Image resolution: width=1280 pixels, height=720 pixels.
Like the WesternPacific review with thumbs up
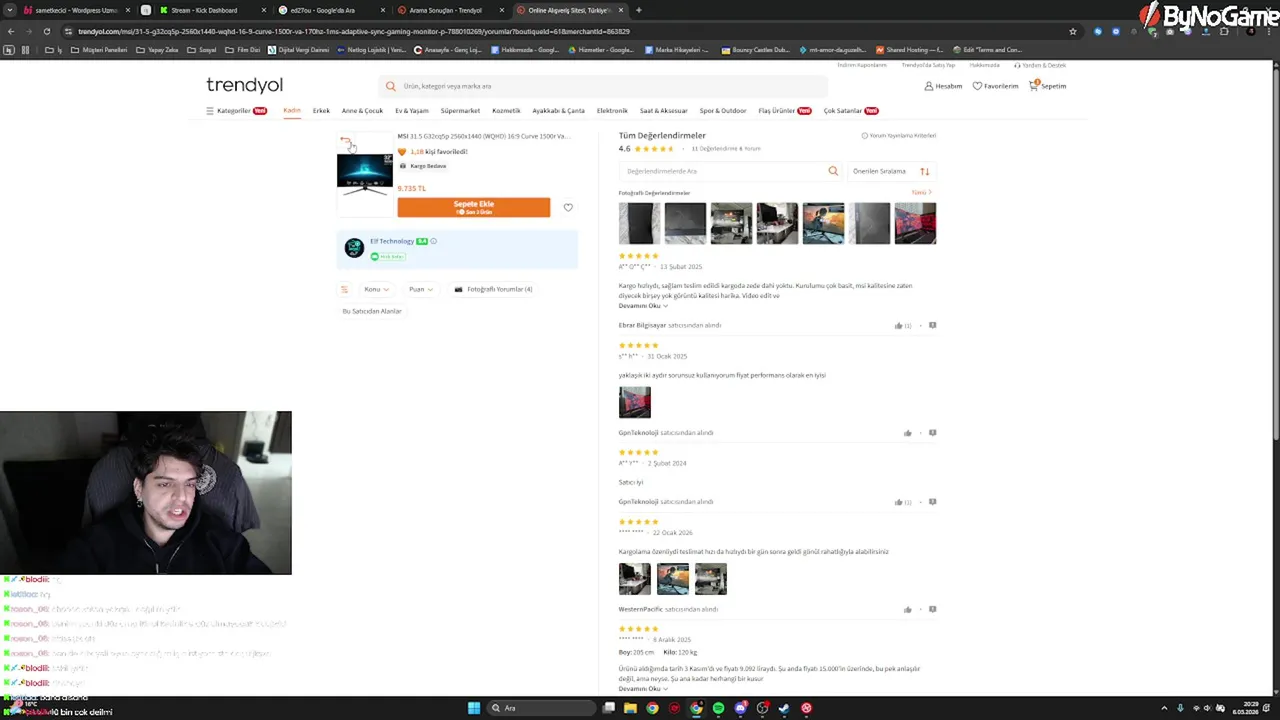[x=908, y=609]
